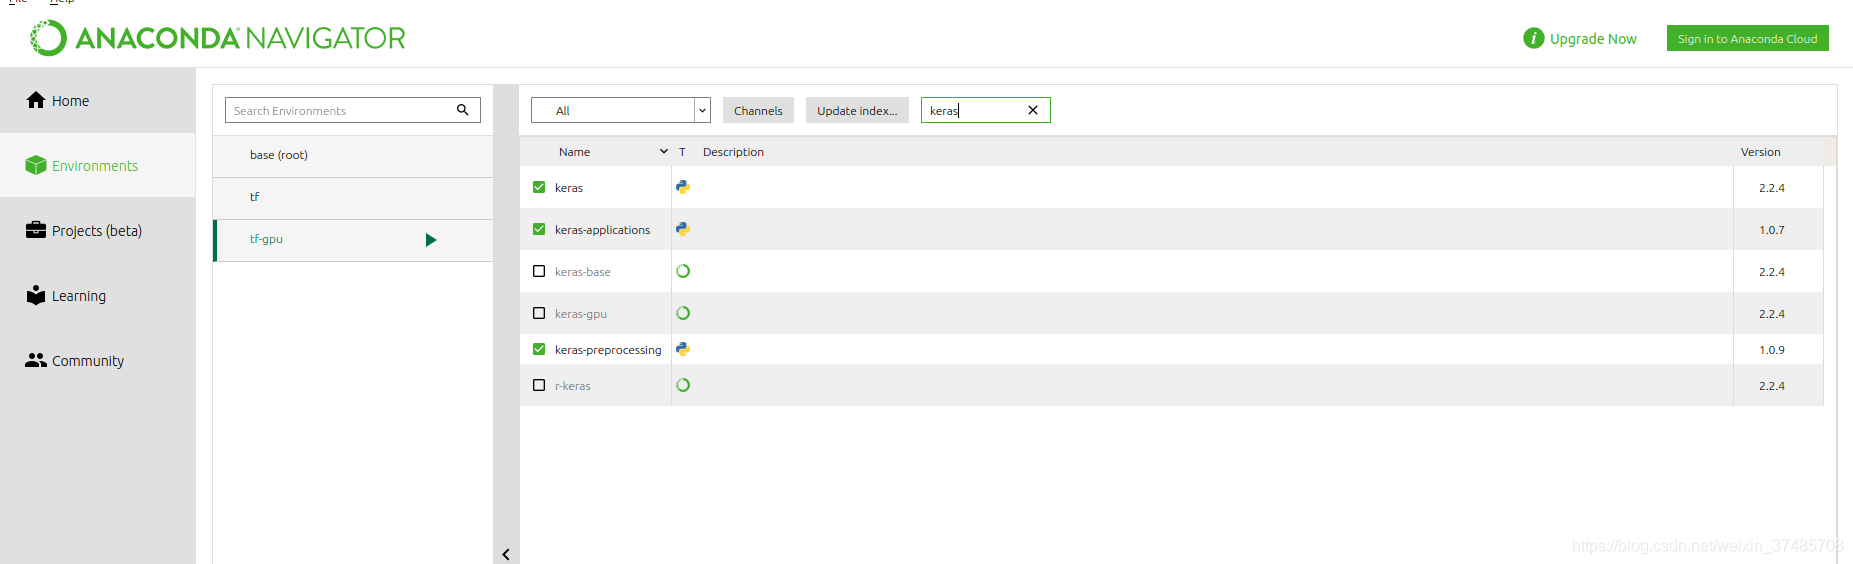The width and height of the screenshot is (1853, 564).
Task: Click the green circle icon for keras-base
Action: pos(683,271)
